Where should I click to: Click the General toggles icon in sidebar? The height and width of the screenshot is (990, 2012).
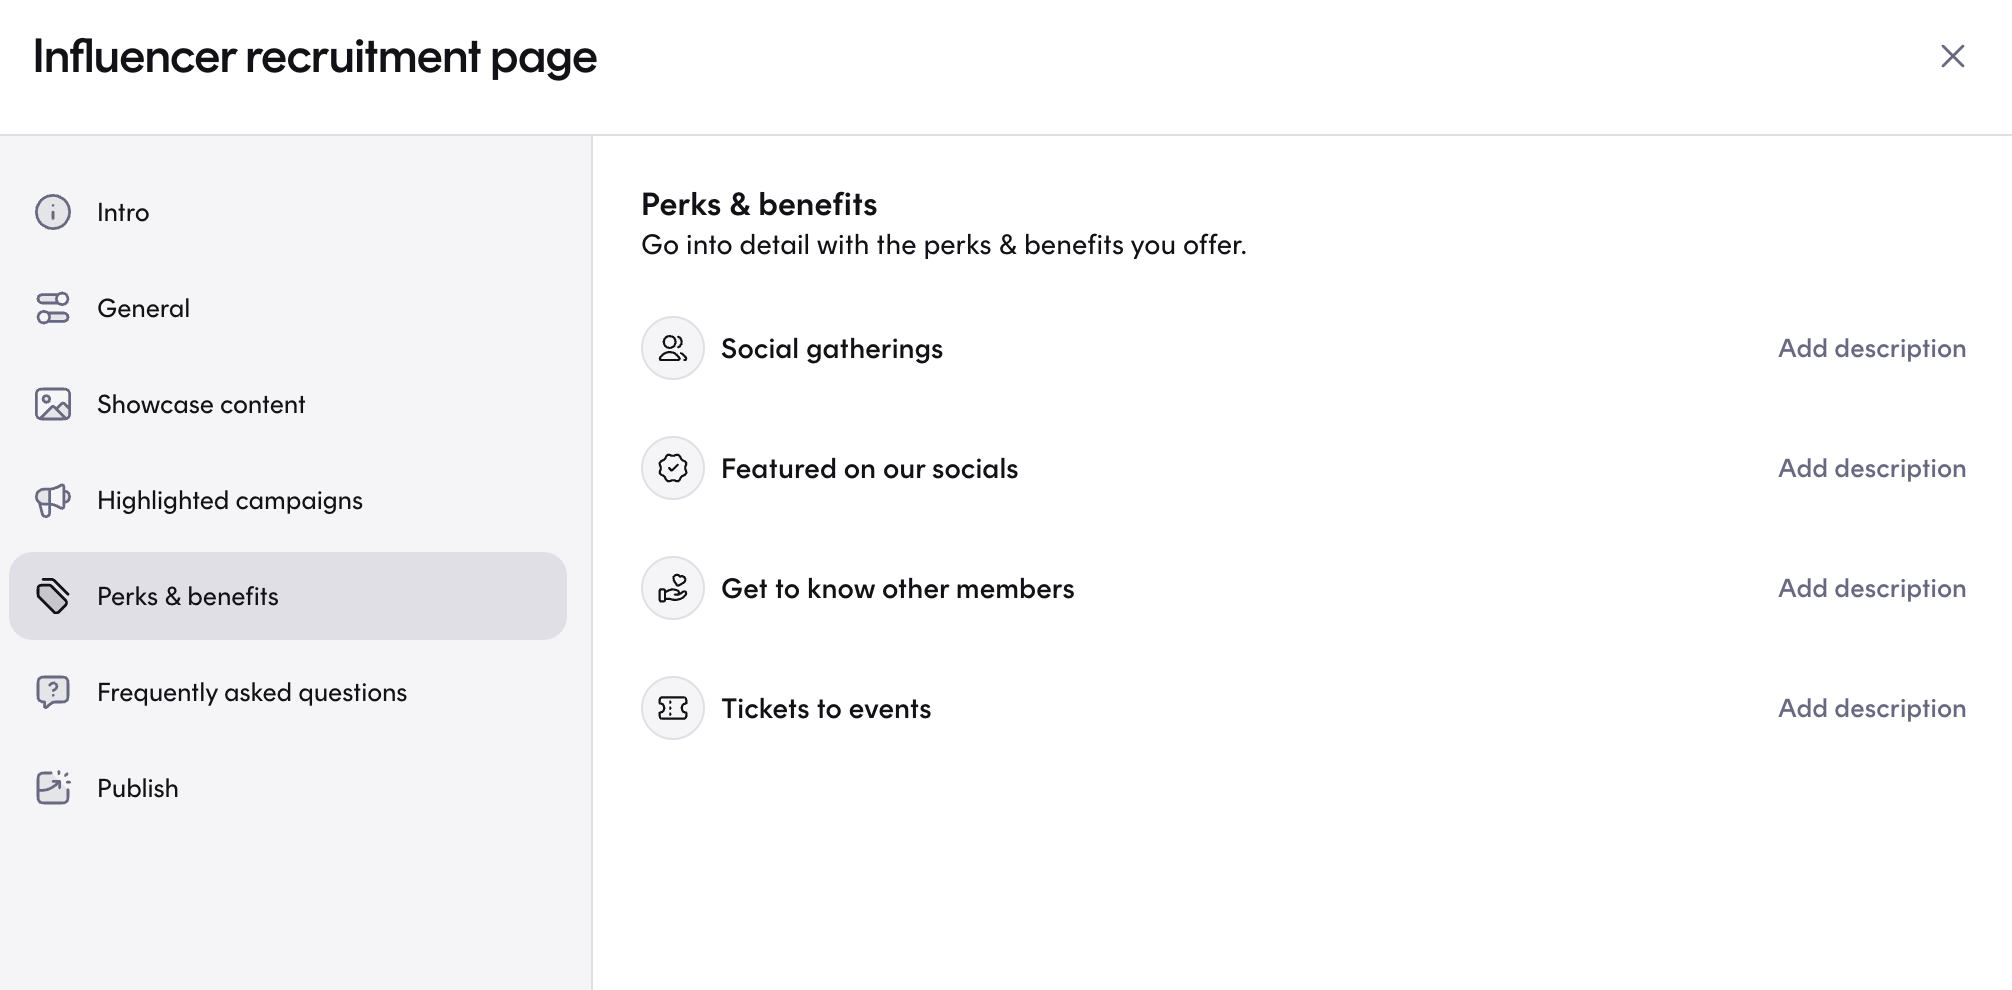(x=53, y=308)
